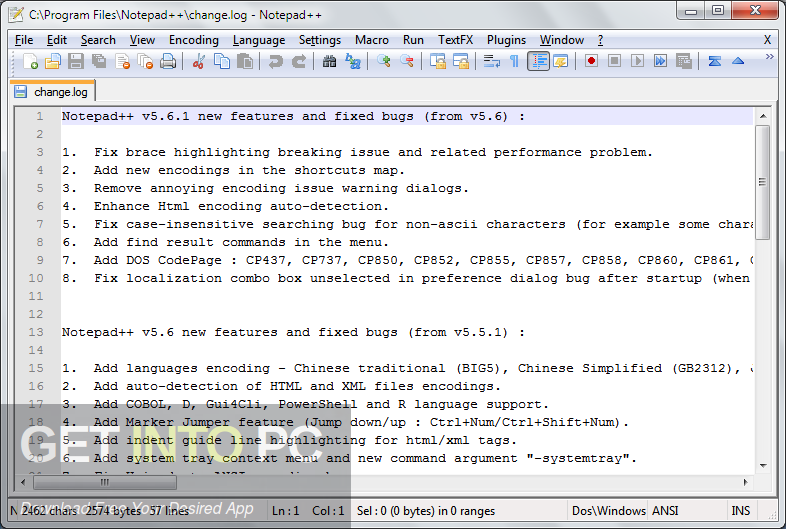Click the blue up-triangle toolbar icon
The image size is (786, 529).
pos(737,61)
